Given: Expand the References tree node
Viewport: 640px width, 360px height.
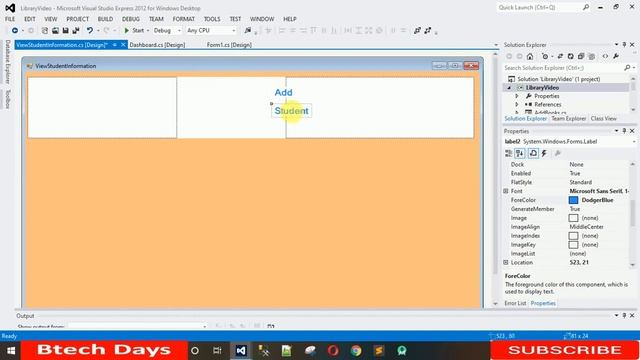Looking at the screenshot, I should tap(517, 105).
